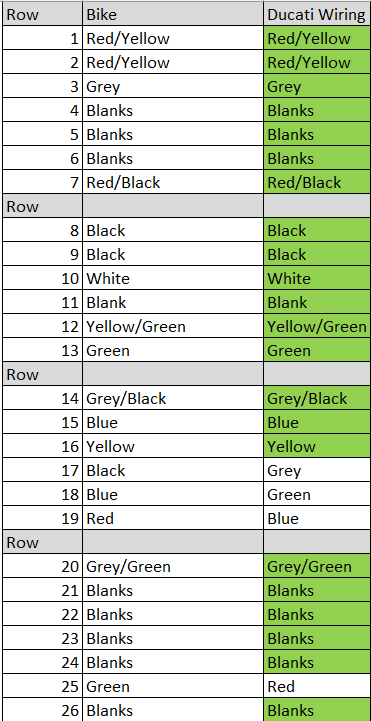Click the 'Bike' column header cell
Image resolution: width=371 pixels, height=721 pixels.
(173, 14)
